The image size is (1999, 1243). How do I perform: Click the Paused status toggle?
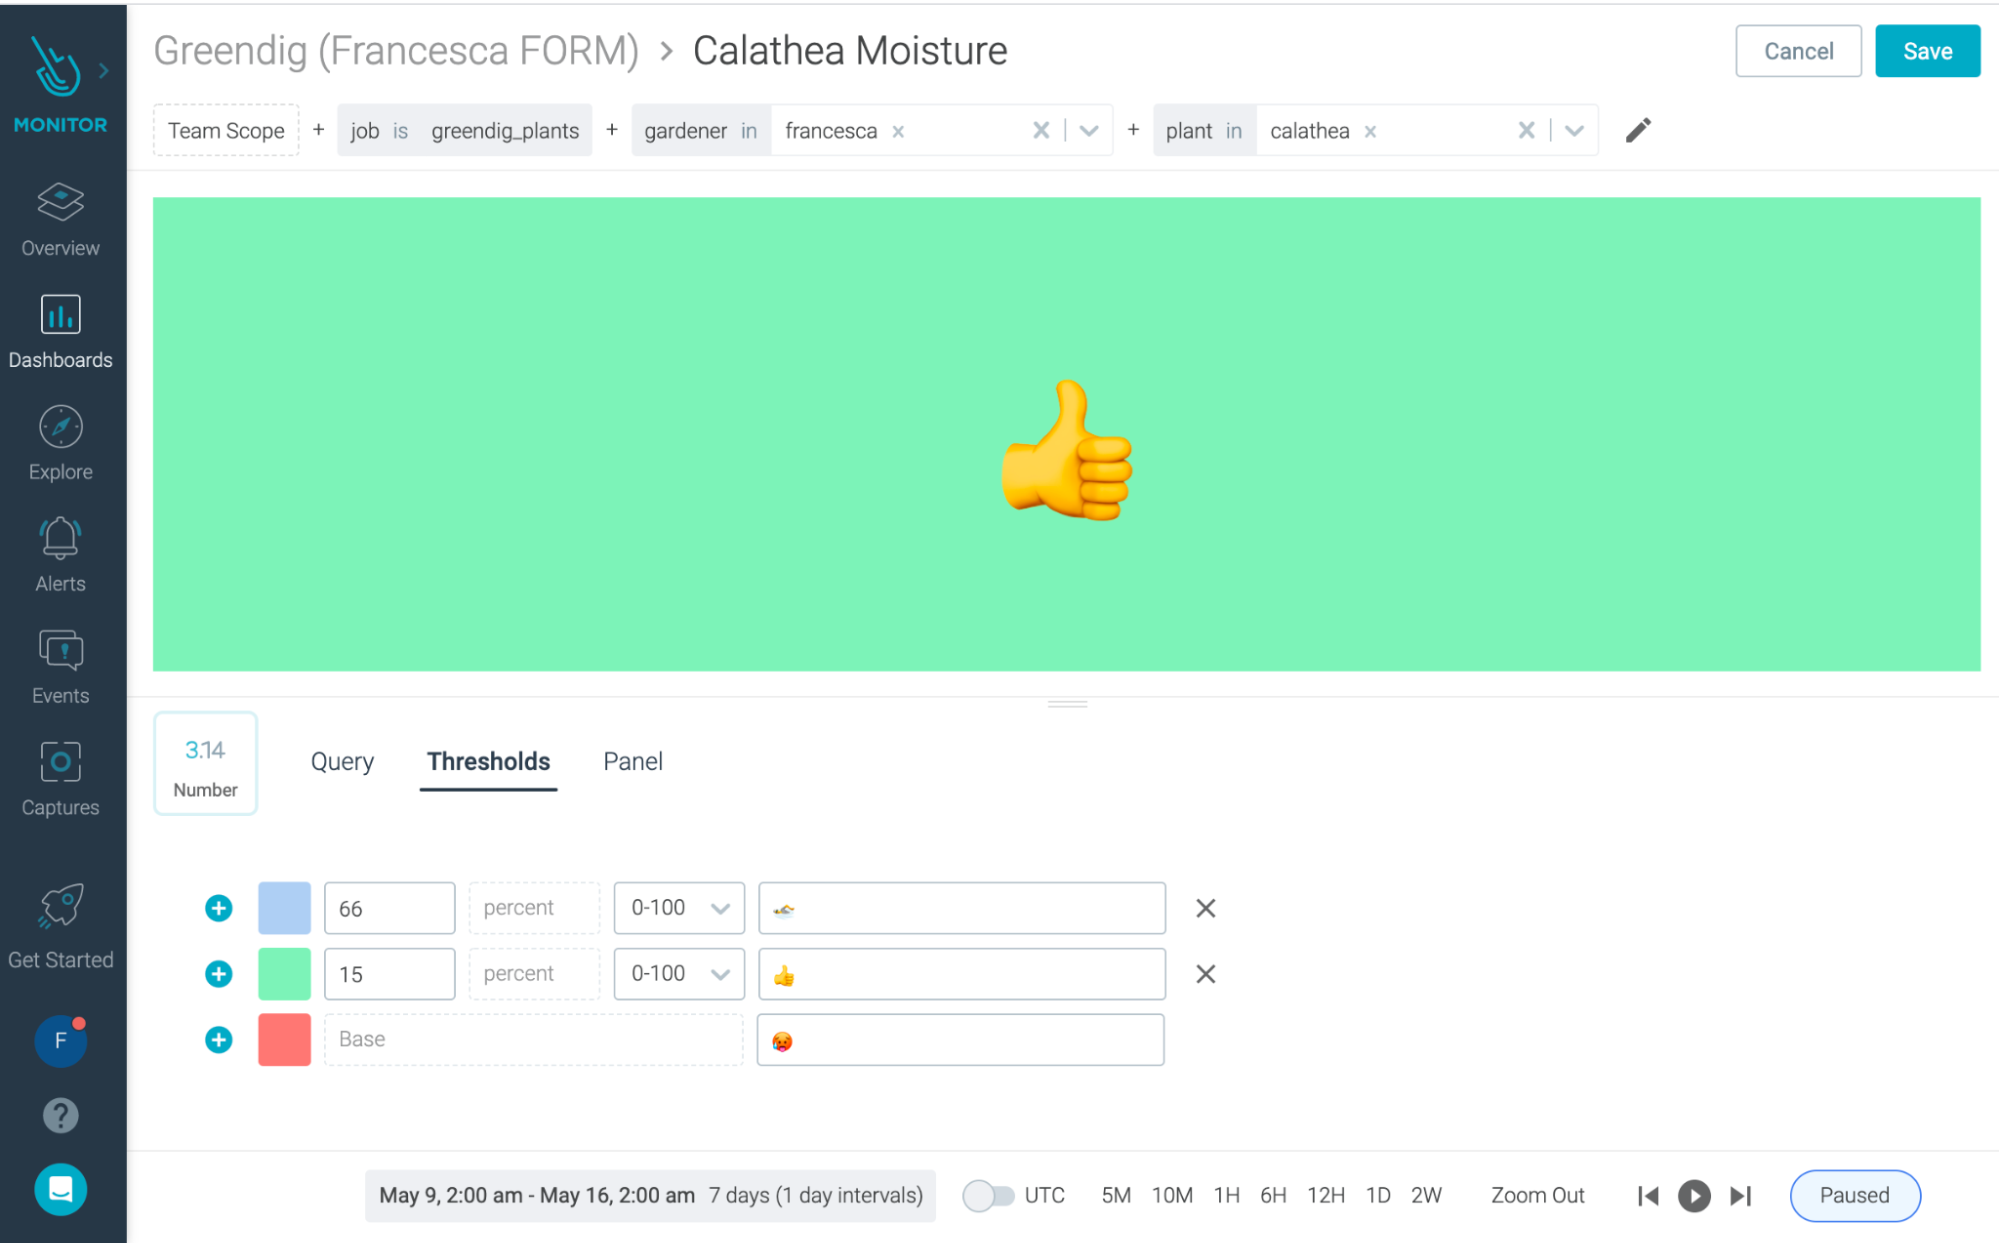pyautogui.click(x=1854, y=1196)
